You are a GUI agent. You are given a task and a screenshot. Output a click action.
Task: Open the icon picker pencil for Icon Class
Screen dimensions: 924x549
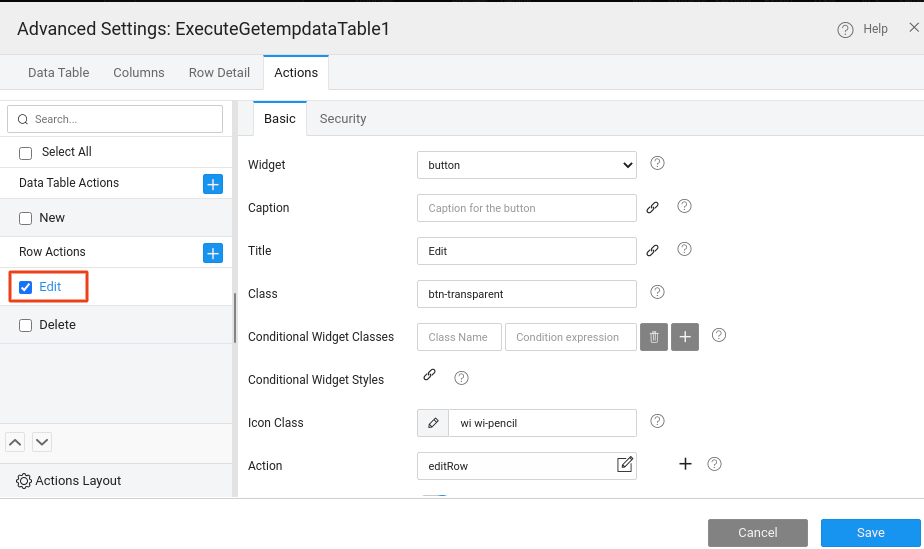click(433, 423)
